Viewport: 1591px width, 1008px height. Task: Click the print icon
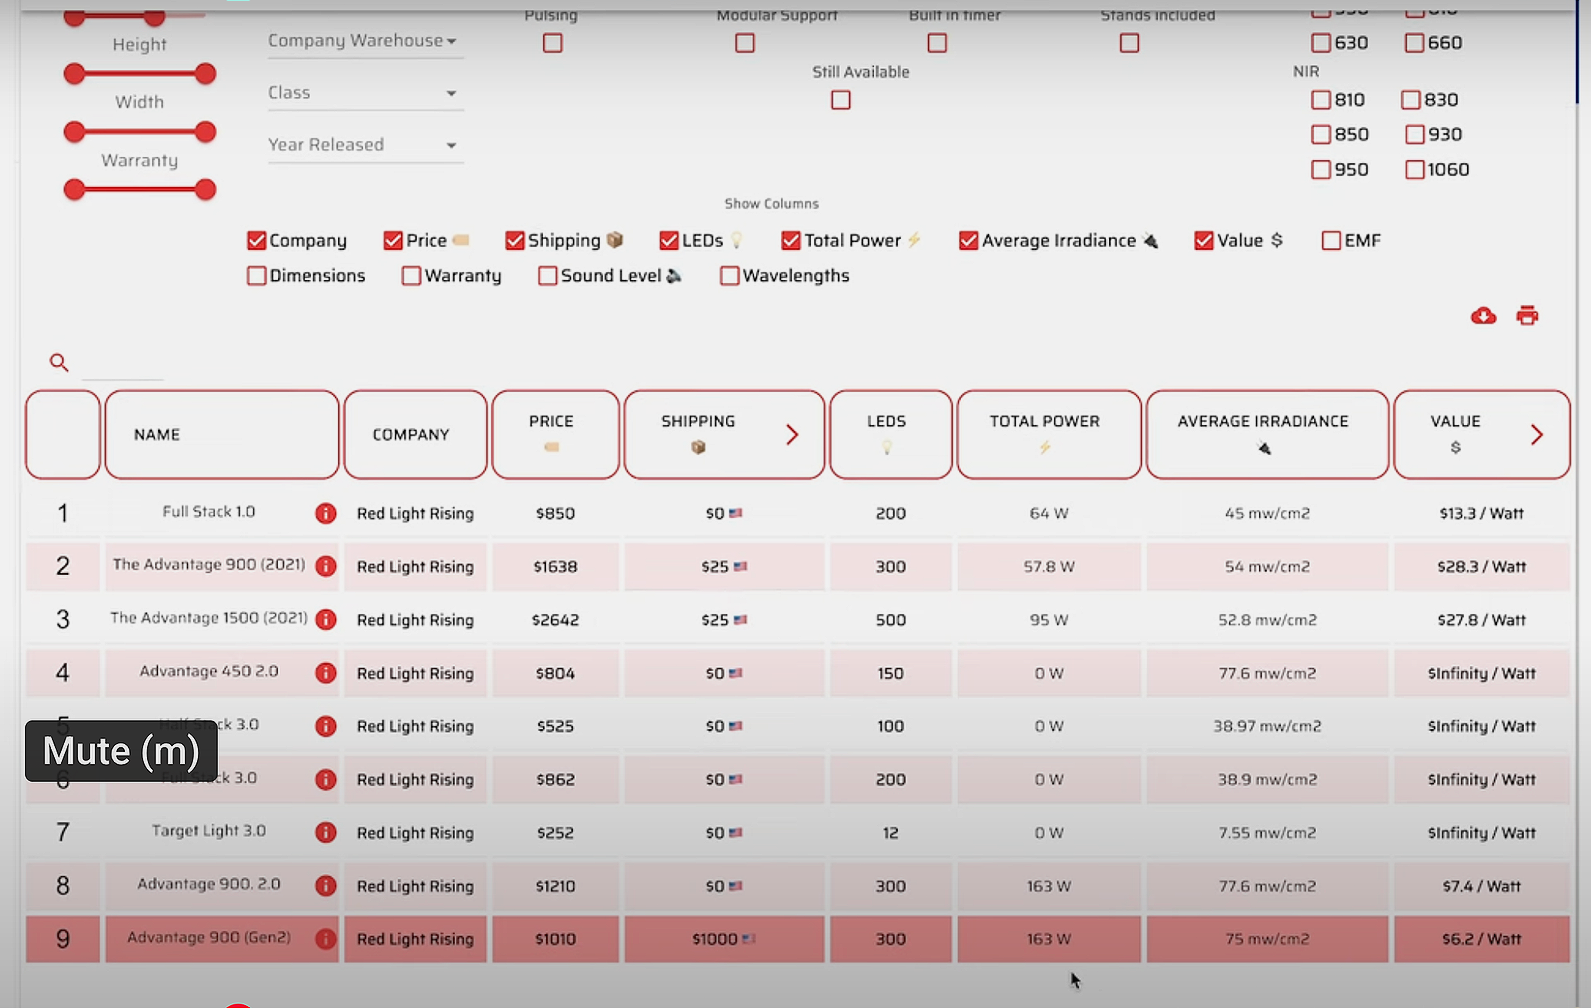pyautogui.click(x=1527, y=316)
